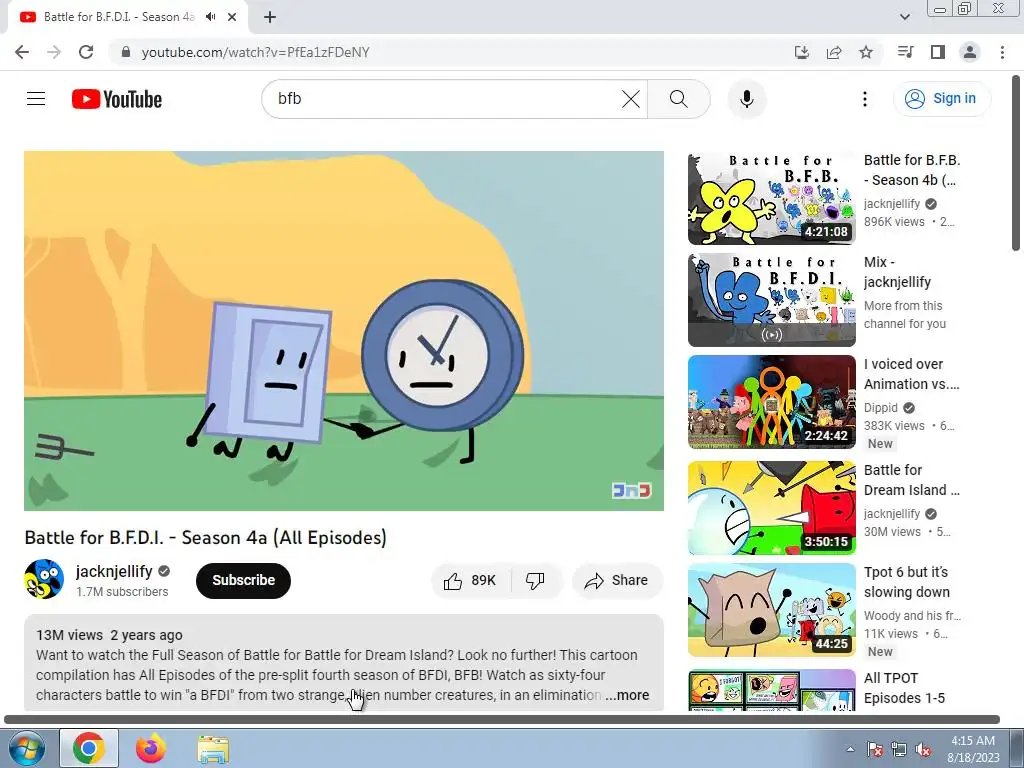Mute the tab via the speaker icon
The width and height of the screenshot is (1024, 768).
click(x=210, y=17)
